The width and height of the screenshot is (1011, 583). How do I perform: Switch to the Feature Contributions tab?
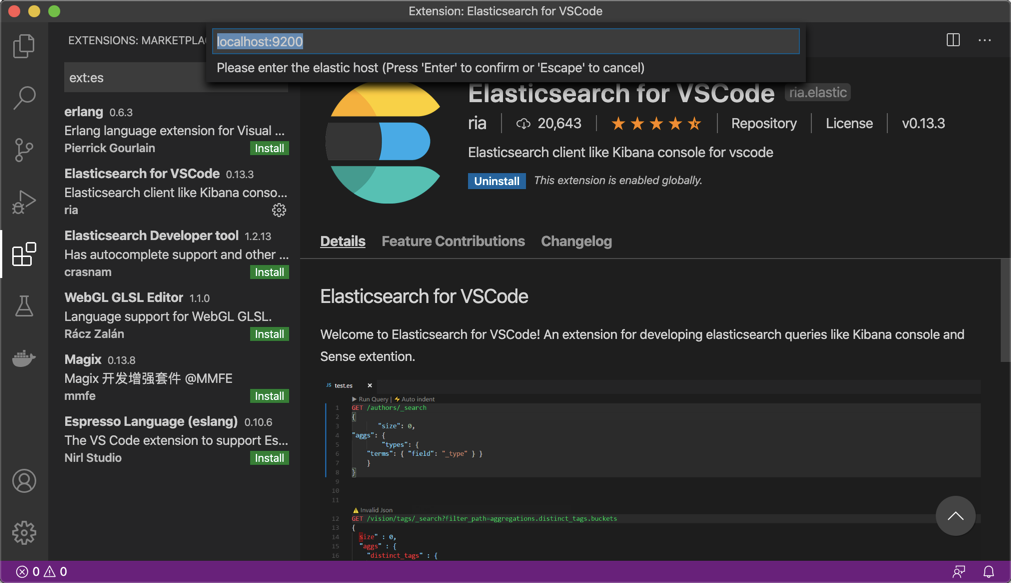tap(453, 241)
